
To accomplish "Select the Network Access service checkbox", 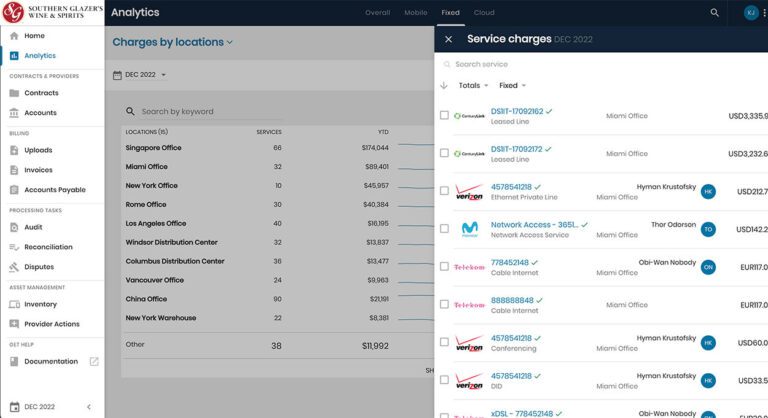I will click(x=444, y=229).
